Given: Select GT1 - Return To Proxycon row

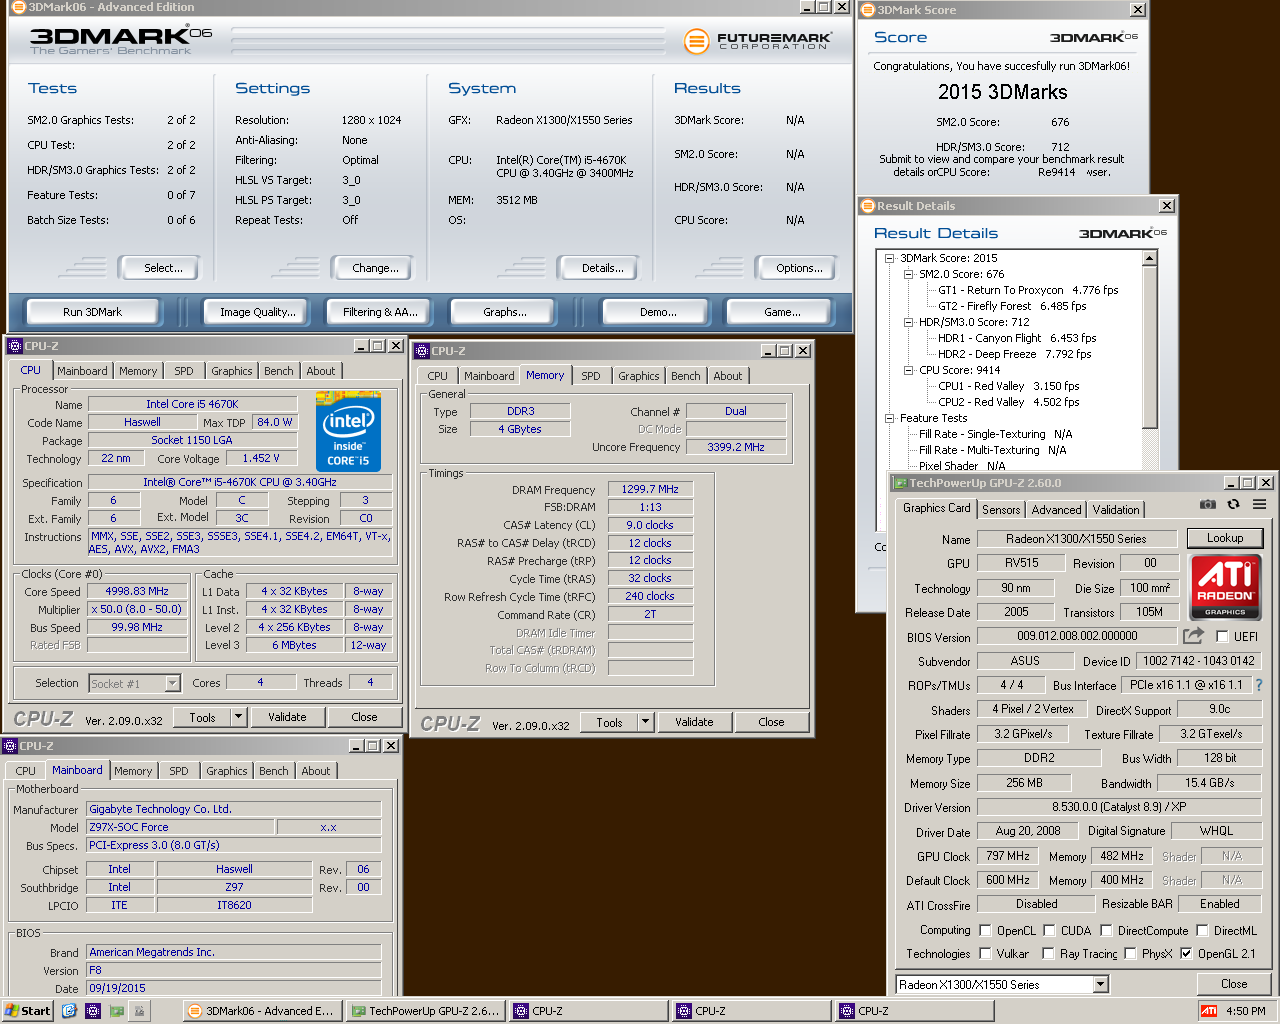Looking at the screenshot, I should 1028,290.
